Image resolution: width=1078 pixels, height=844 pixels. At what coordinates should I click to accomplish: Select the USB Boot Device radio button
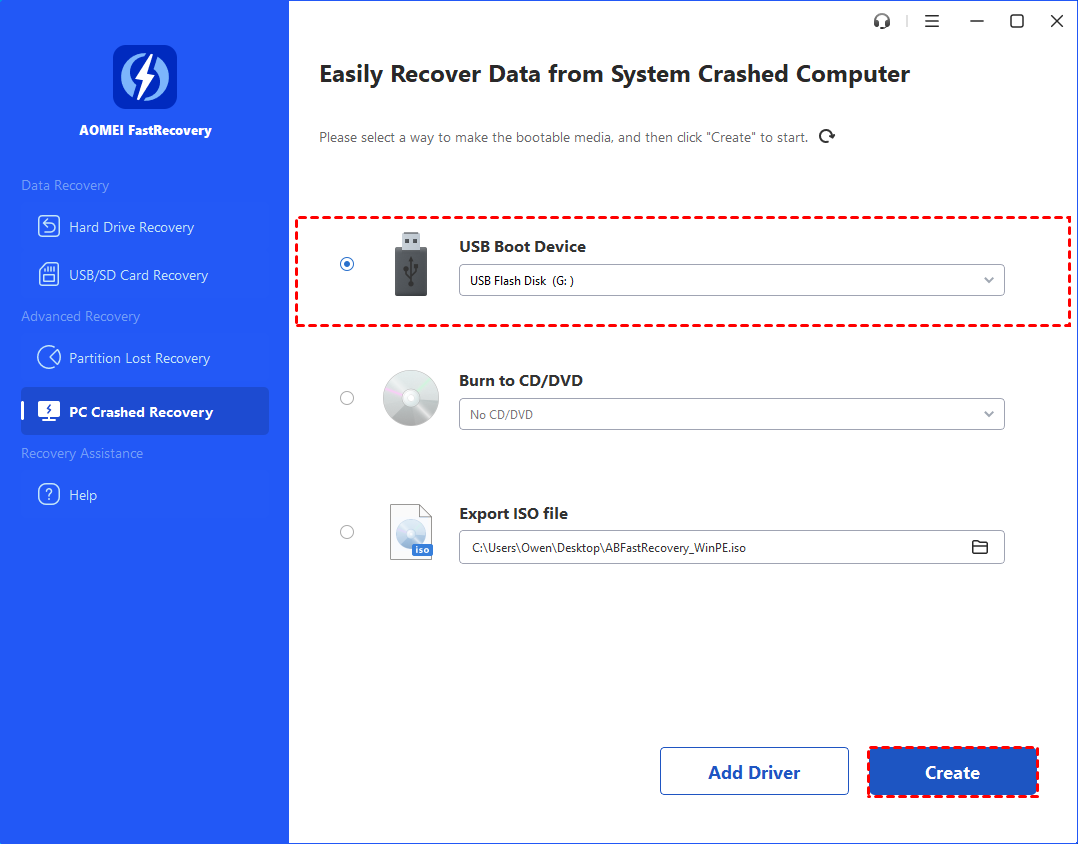click(347, 264)
